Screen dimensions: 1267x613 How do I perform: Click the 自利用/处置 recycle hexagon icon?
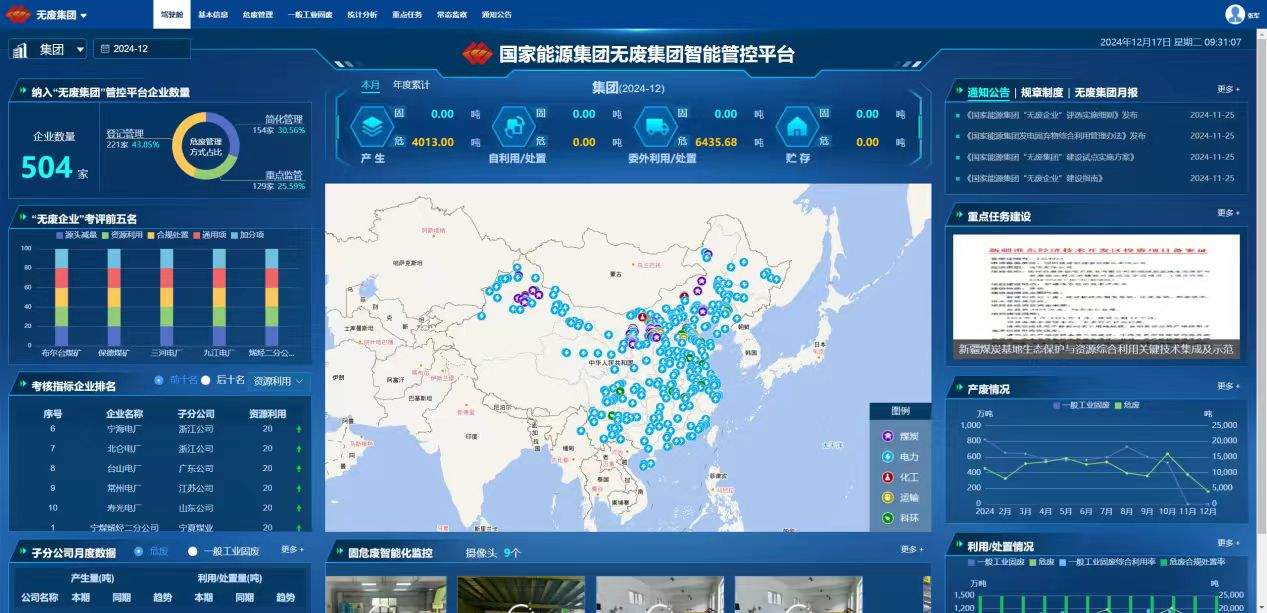pyautogui.click(x=514, y=127)
